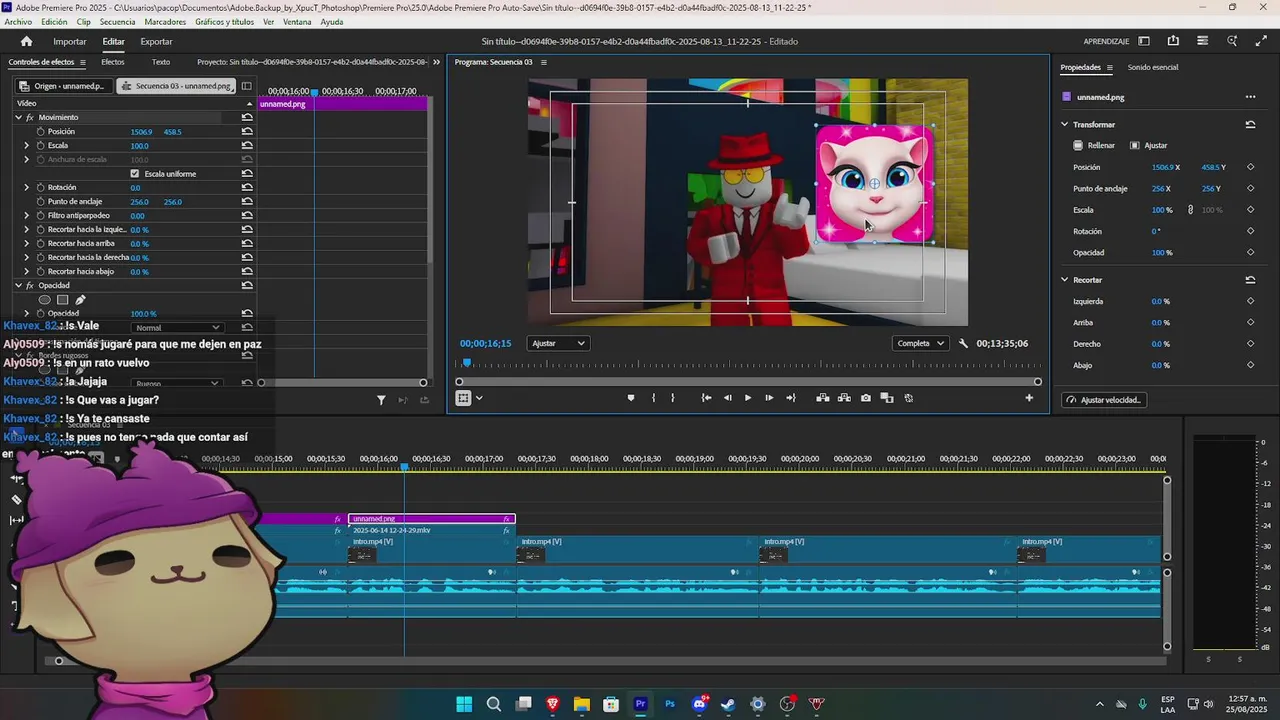Select the free draw bezier mask pen

(80, 299)
